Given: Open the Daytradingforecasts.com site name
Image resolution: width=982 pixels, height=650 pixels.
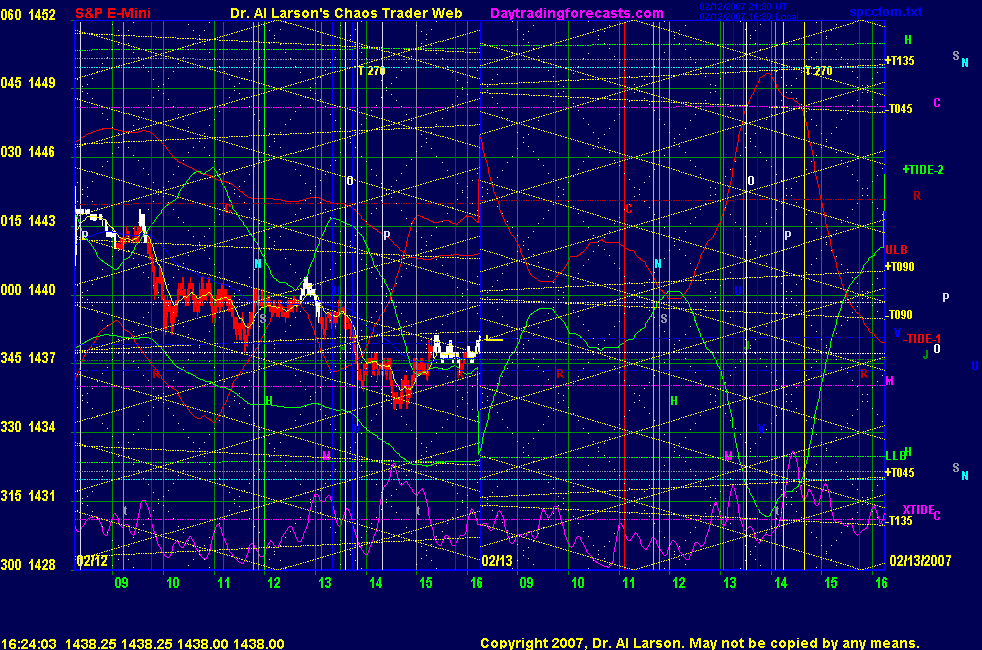Looking at the screenshot, I should pyautogui.click(x=577, y=13).
